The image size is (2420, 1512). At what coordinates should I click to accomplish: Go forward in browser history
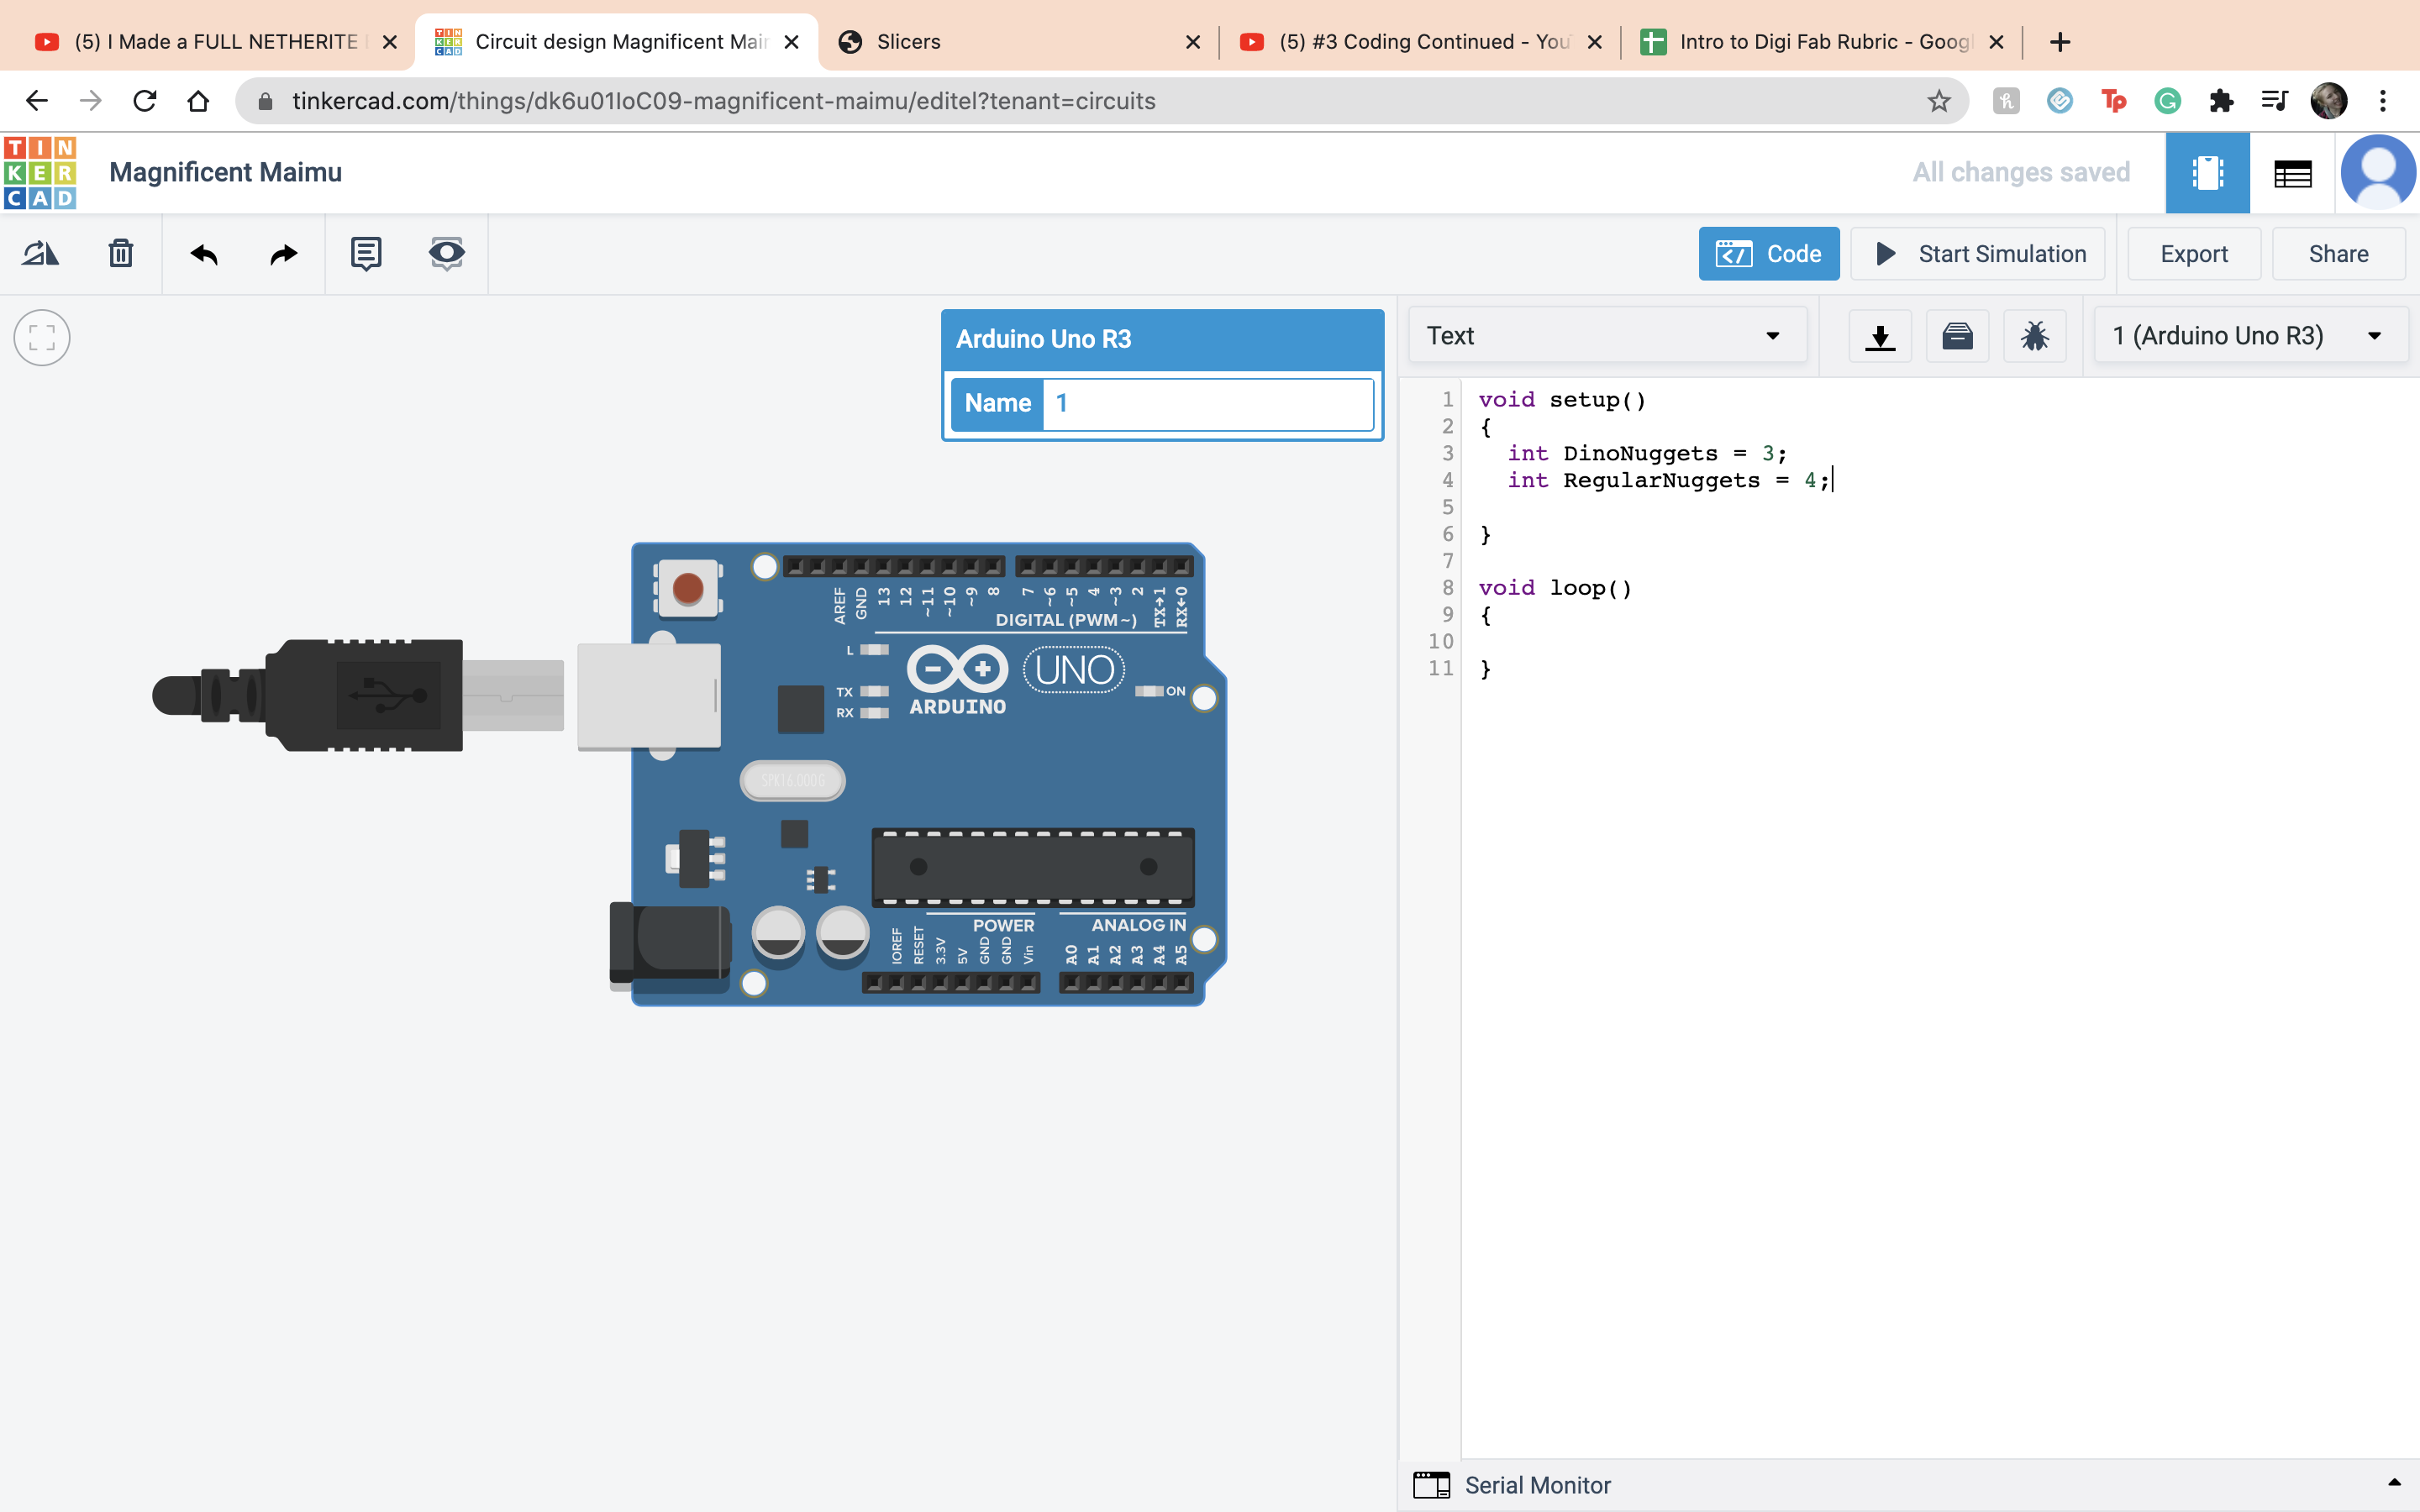tap(91, 101)
